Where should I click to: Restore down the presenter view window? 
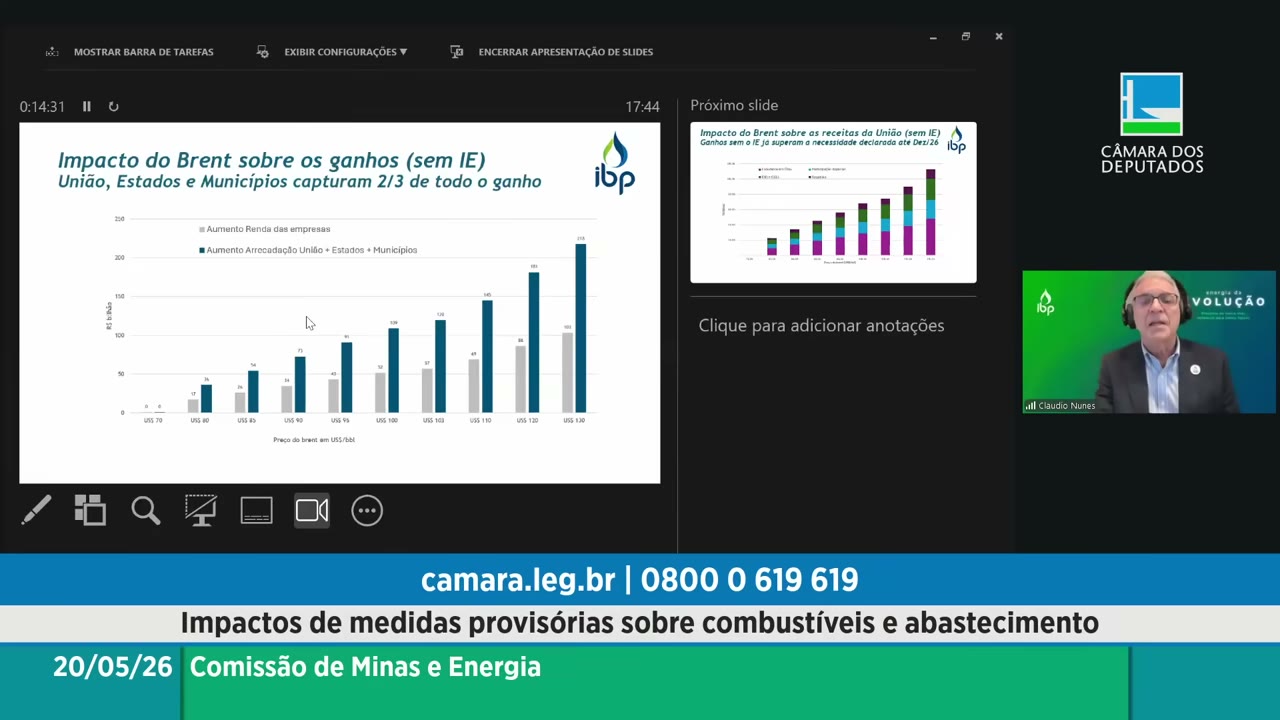pos(966,37)
